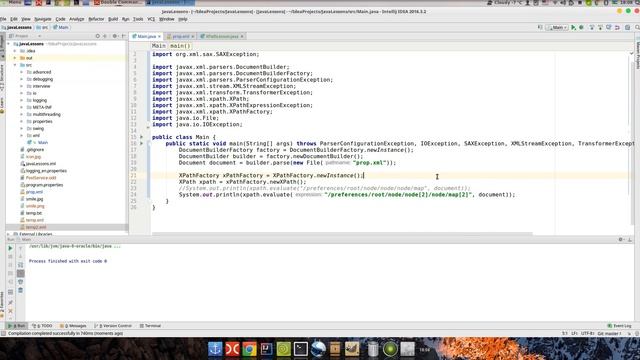Expand the multithreading package
Screen dimensions: 640x360
(x=22, y=114)
